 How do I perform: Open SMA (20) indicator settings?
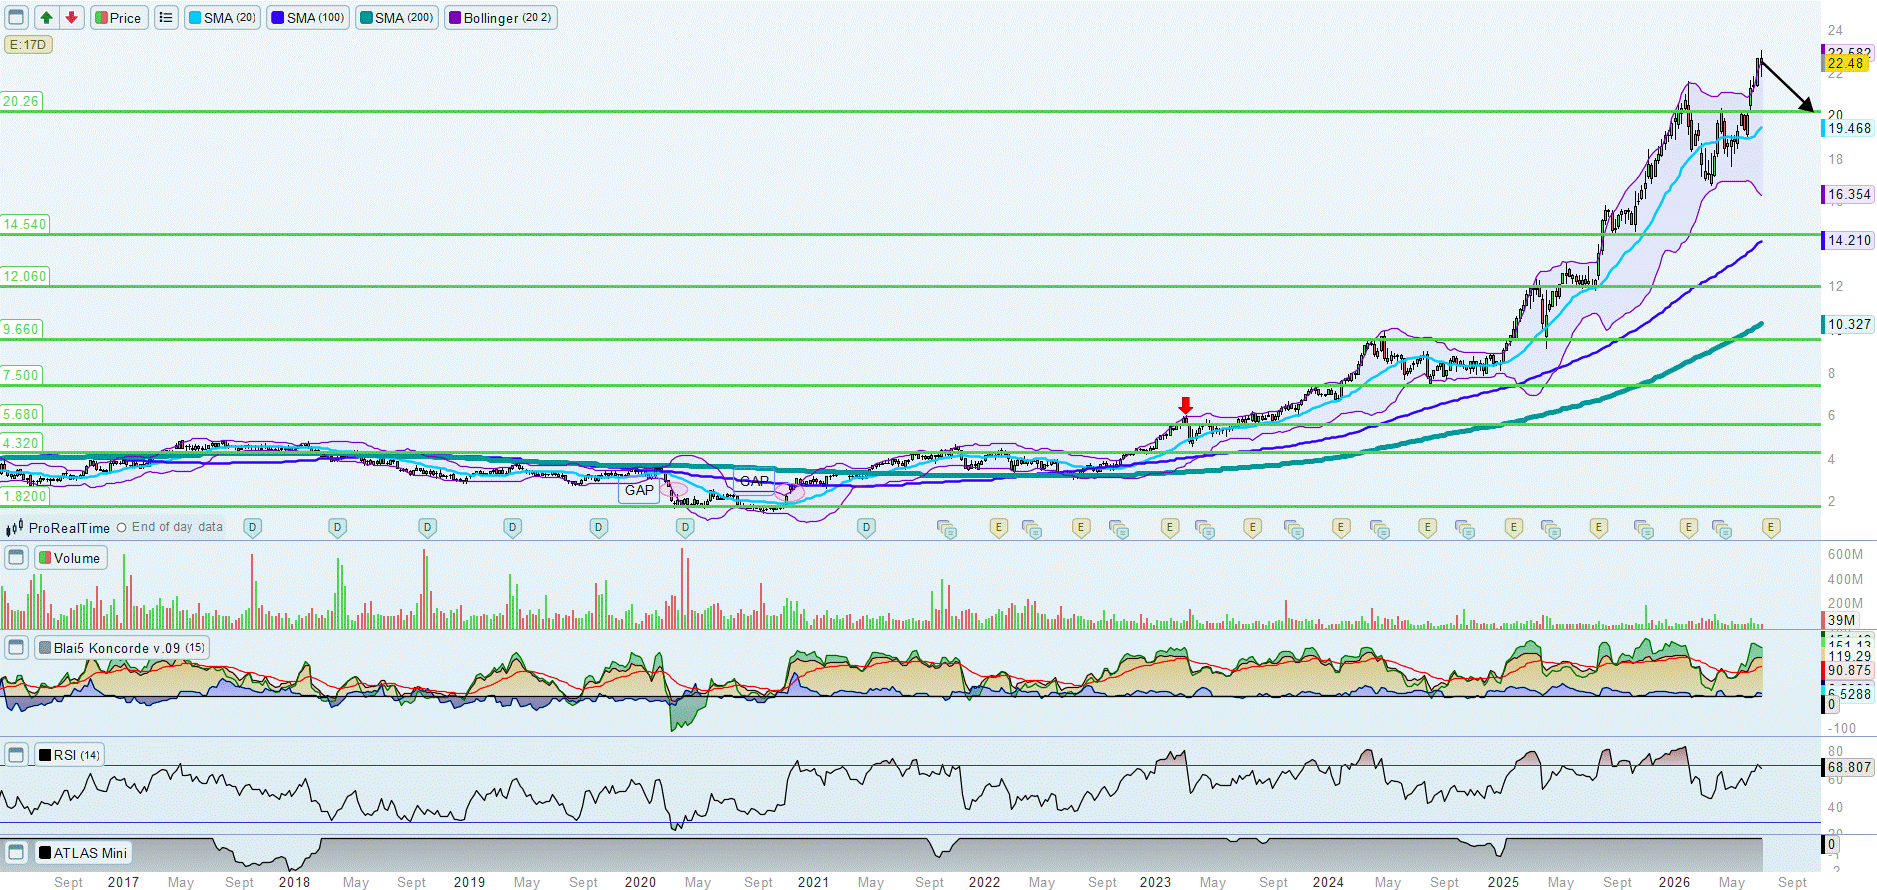click(222, 18)
